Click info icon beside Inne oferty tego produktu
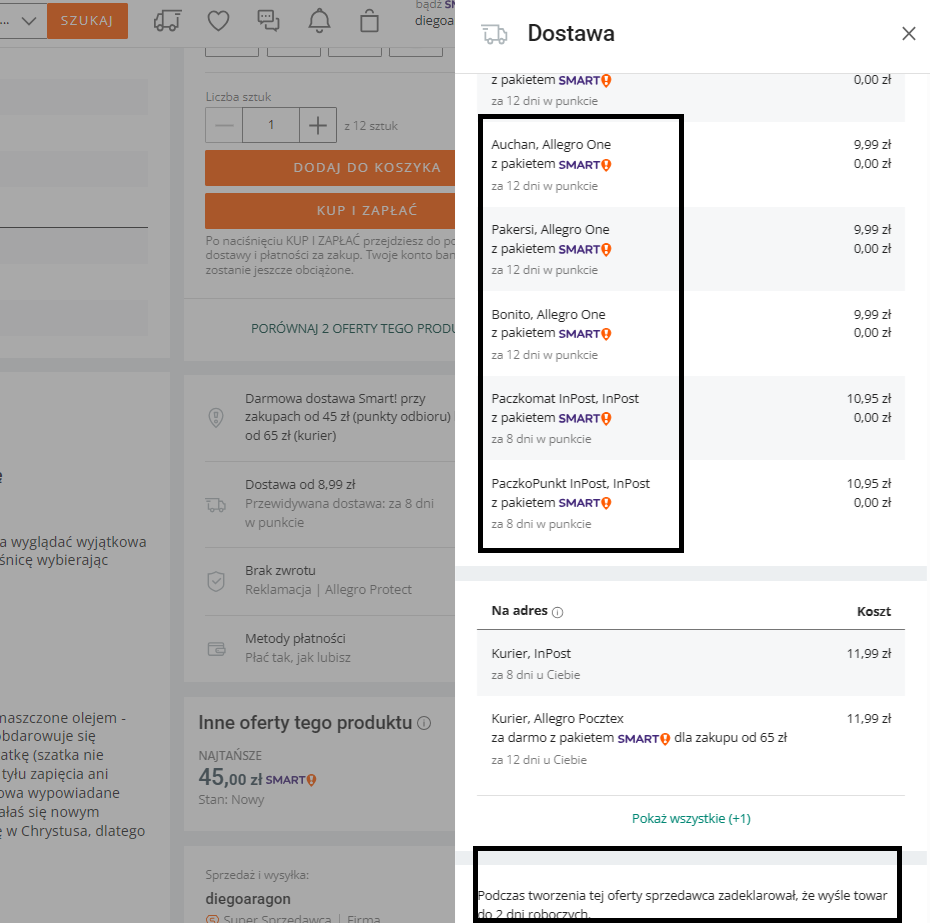The image size is (930, 923). 424,723
